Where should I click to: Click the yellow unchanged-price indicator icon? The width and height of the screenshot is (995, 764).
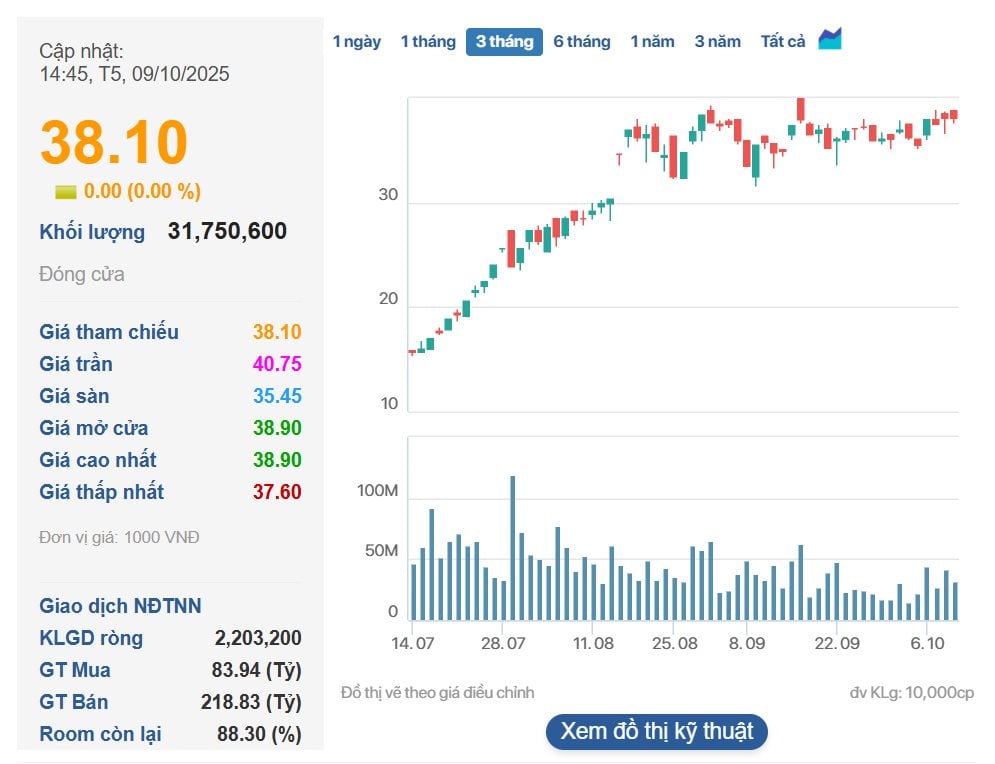pos(66,192)
